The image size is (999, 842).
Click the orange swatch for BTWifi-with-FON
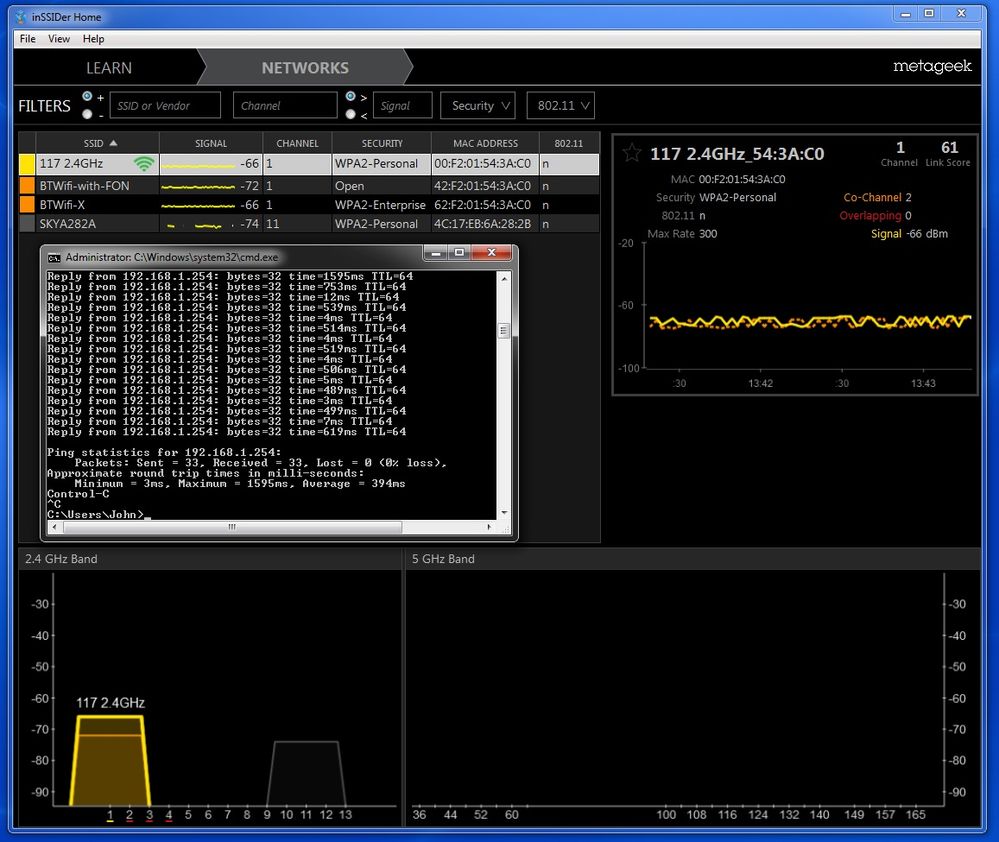[27, 185]
